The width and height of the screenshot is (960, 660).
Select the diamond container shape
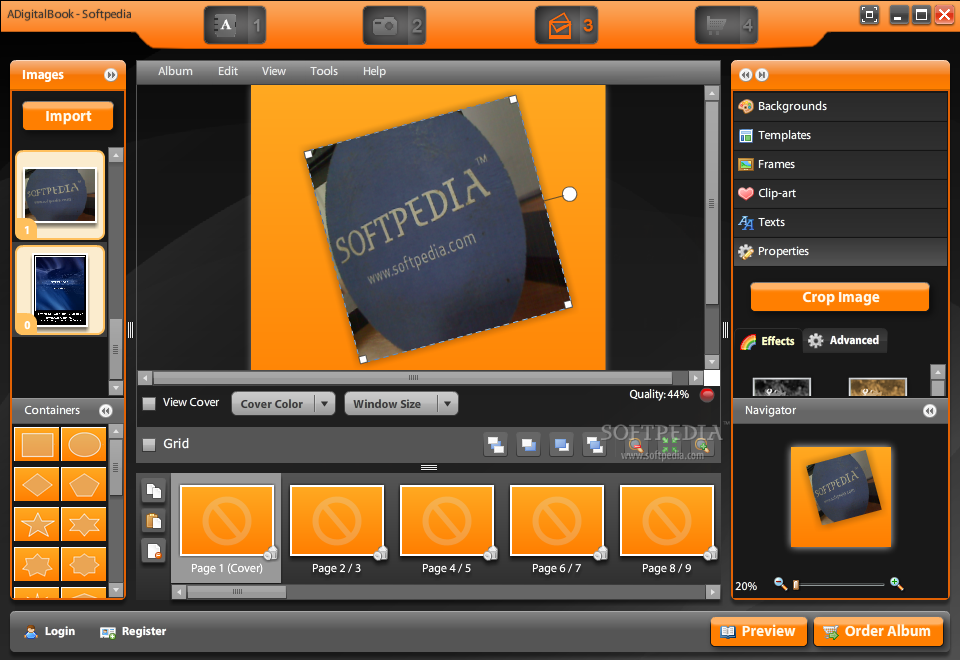(x=37, y=485)
